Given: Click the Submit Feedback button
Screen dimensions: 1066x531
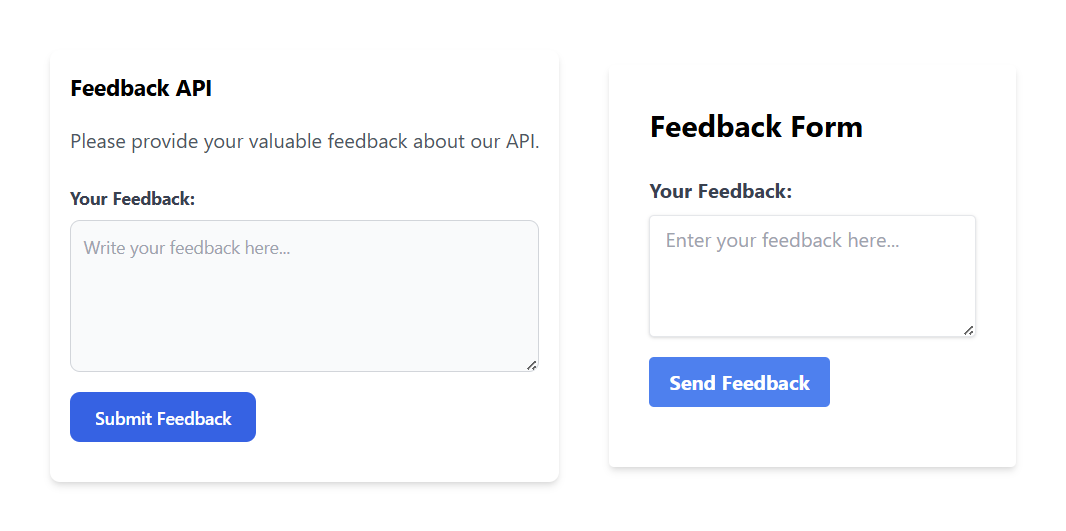Looking at the screenshot, I should (163, 418).
